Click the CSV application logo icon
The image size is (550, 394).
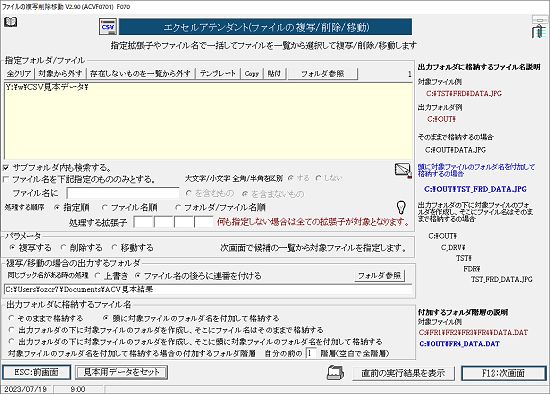(x=108, y=27)
